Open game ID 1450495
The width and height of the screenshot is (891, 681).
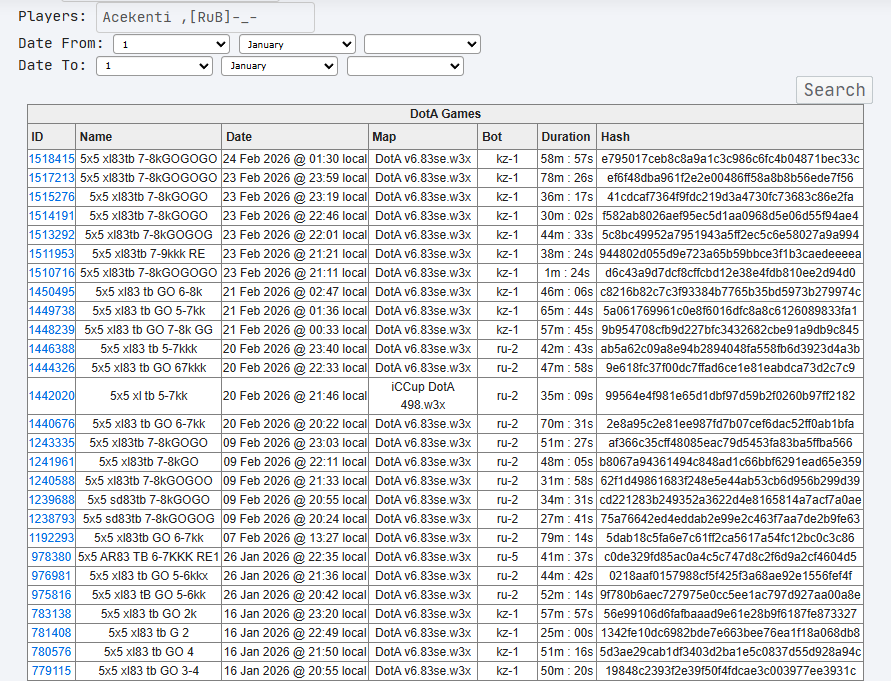[x=52, y=292]
